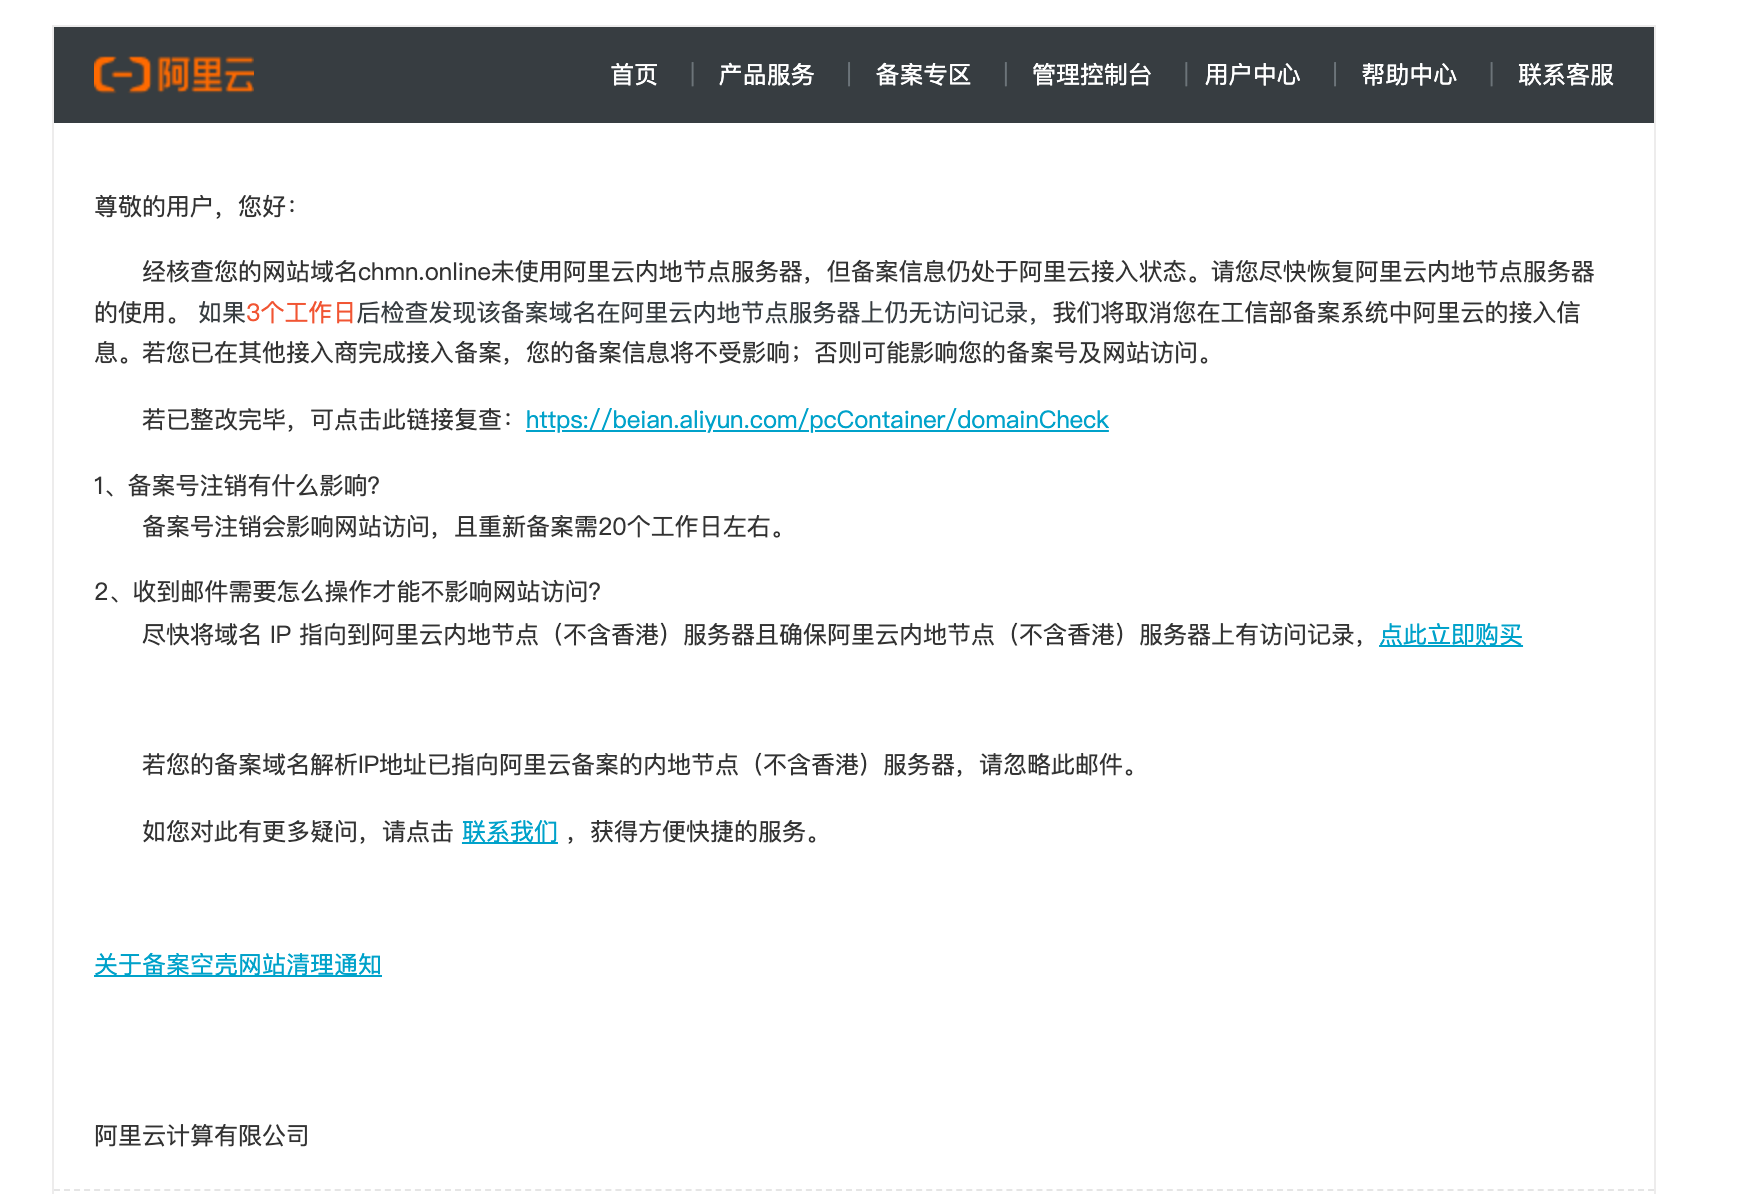Open 帮助中心 in the top navigation

[x=1409, y=75]
